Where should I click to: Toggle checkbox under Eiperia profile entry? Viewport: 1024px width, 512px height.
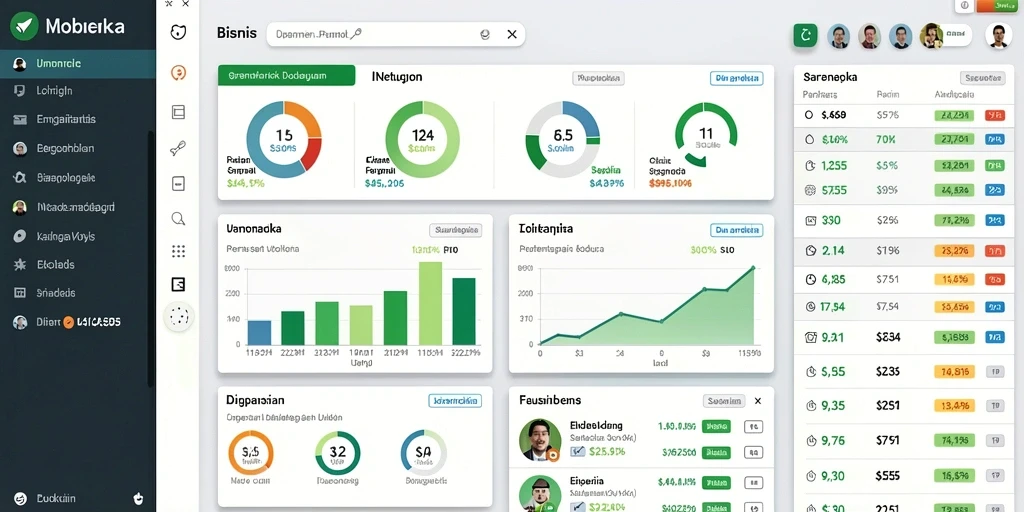[577, 507]
